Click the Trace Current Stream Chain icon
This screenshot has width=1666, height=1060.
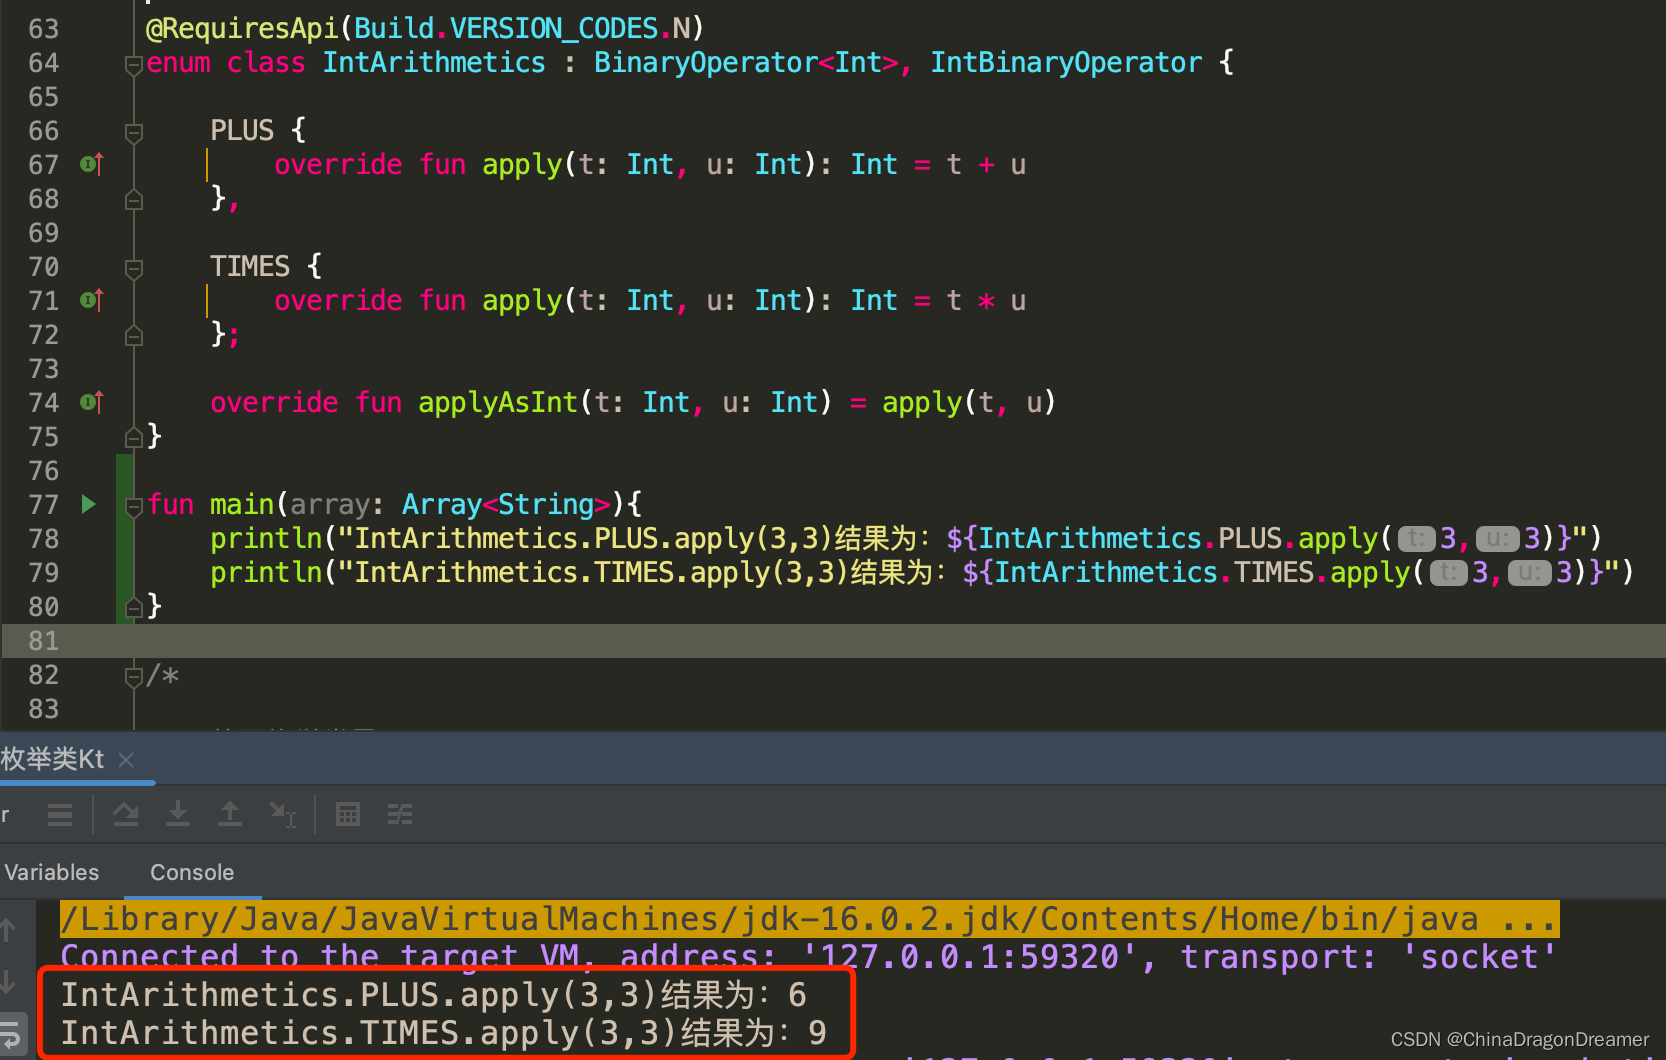(x=400, y=815)
